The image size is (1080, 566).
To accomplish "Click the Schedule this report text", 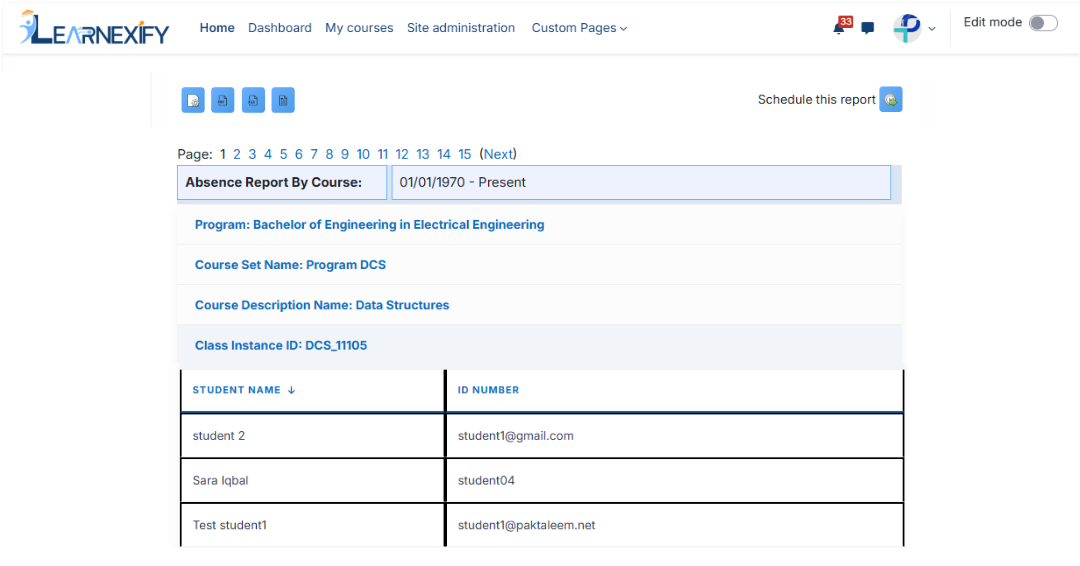I will click(816, 100).
